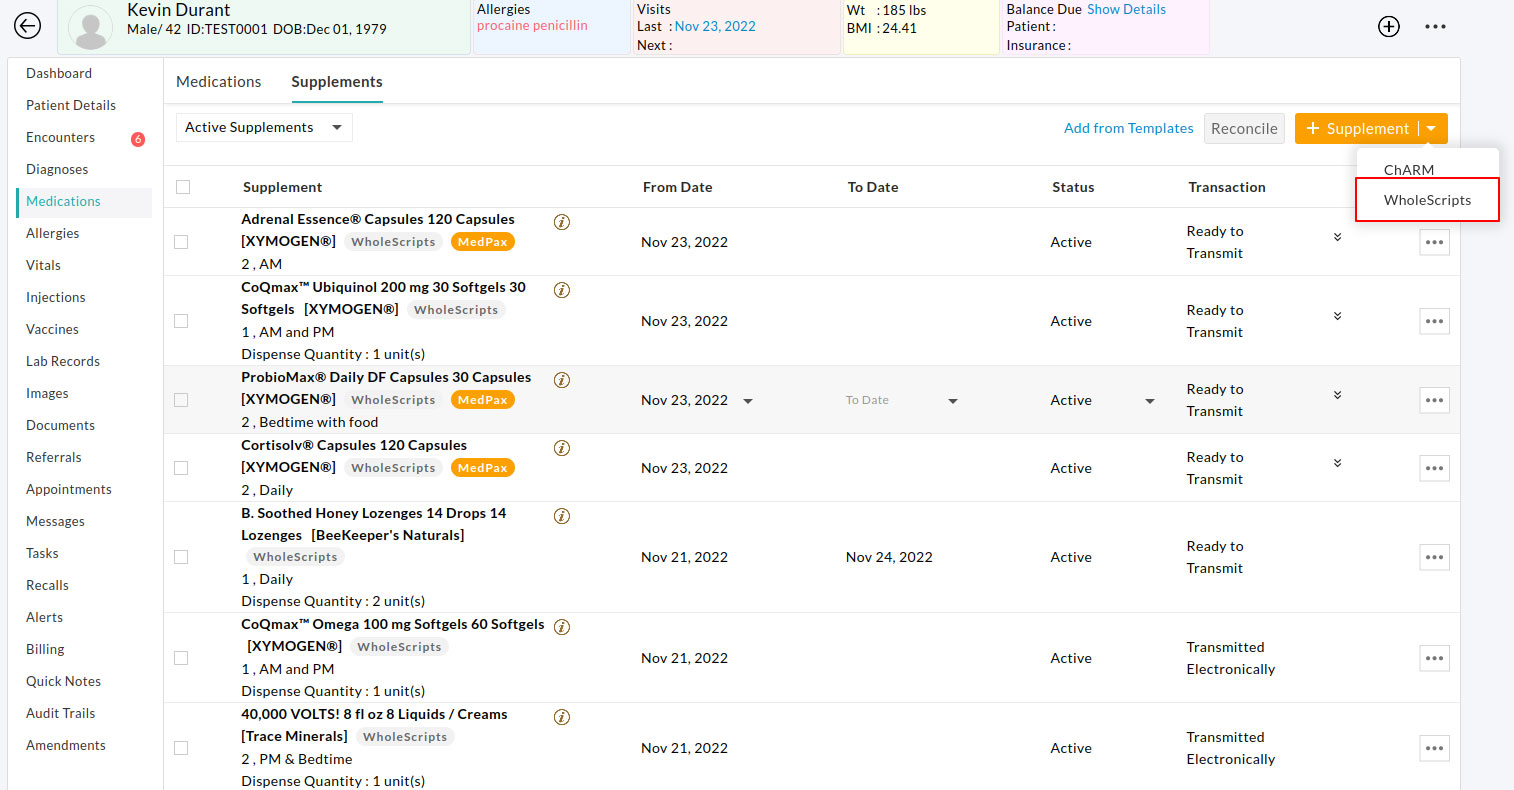Check the CoQmax Omega row checkbox
The height and width of the screenshot is (790, 1514).
coord(181,658)
